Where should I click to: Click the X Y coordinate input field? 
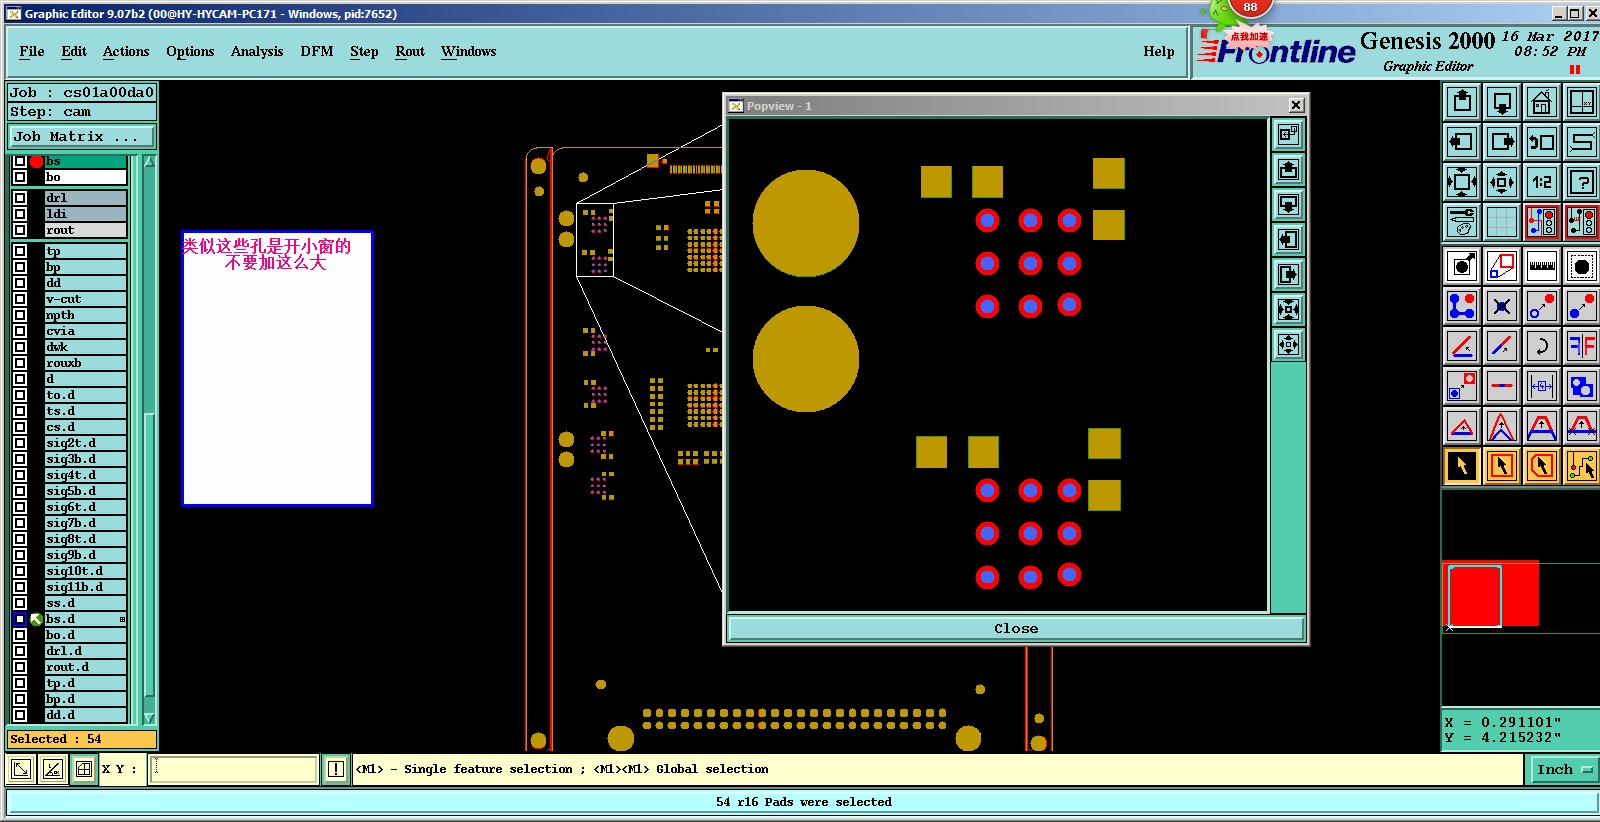point(234,769)
